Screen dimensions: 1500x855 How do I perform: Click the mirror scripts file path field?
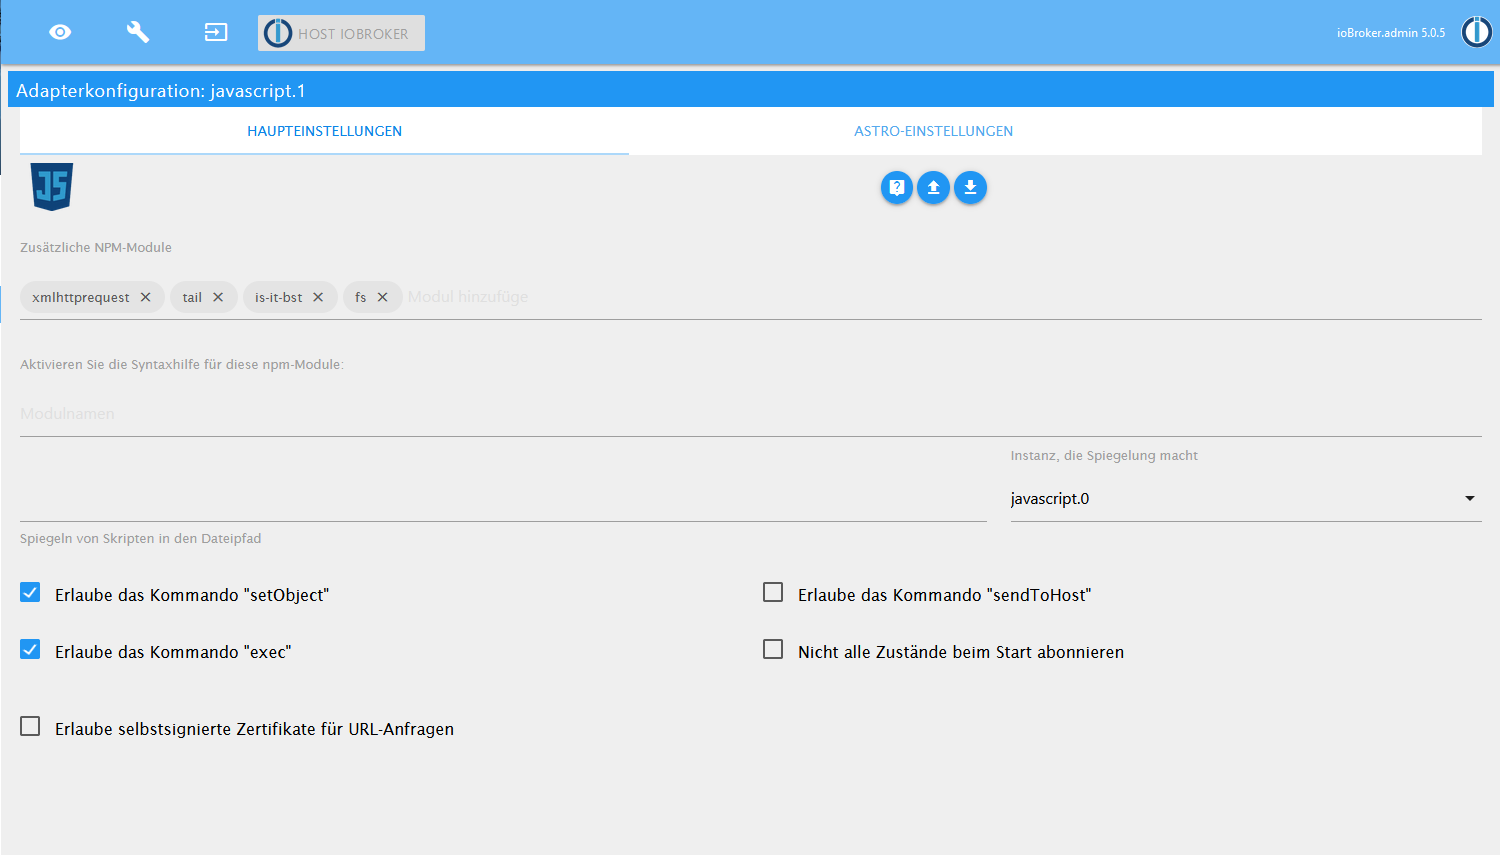tap(503, 498)
